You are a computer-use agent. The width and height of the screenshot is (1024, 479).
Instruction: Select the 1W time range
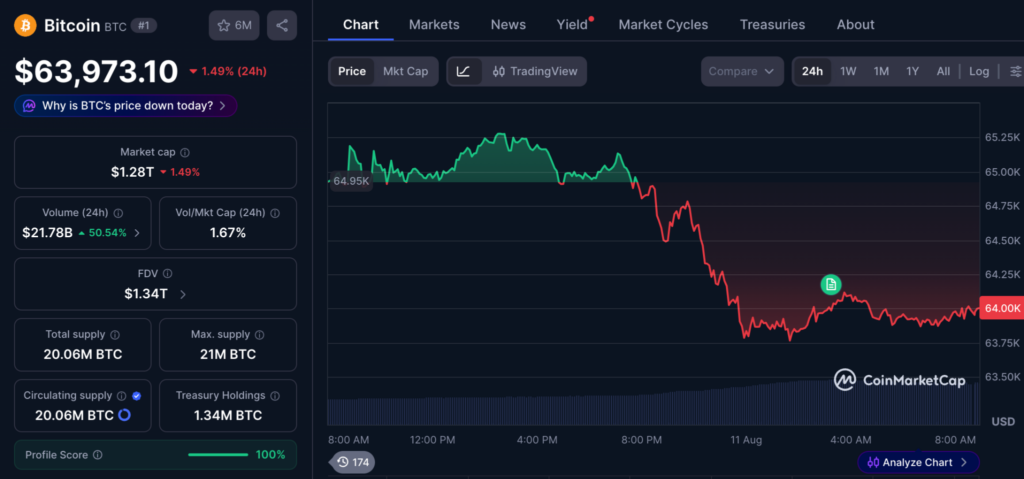click(x=848, y=71)
